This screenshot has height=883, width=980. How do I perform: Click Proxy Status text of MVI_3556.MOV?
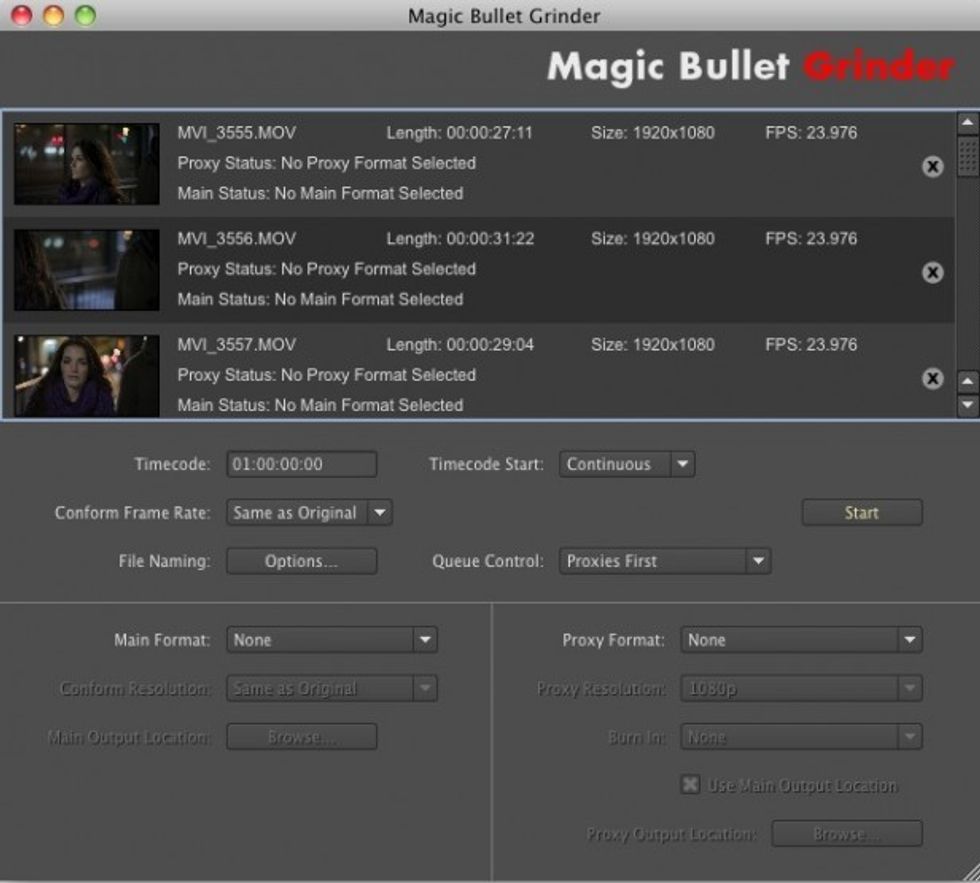(x=327, y=269)
